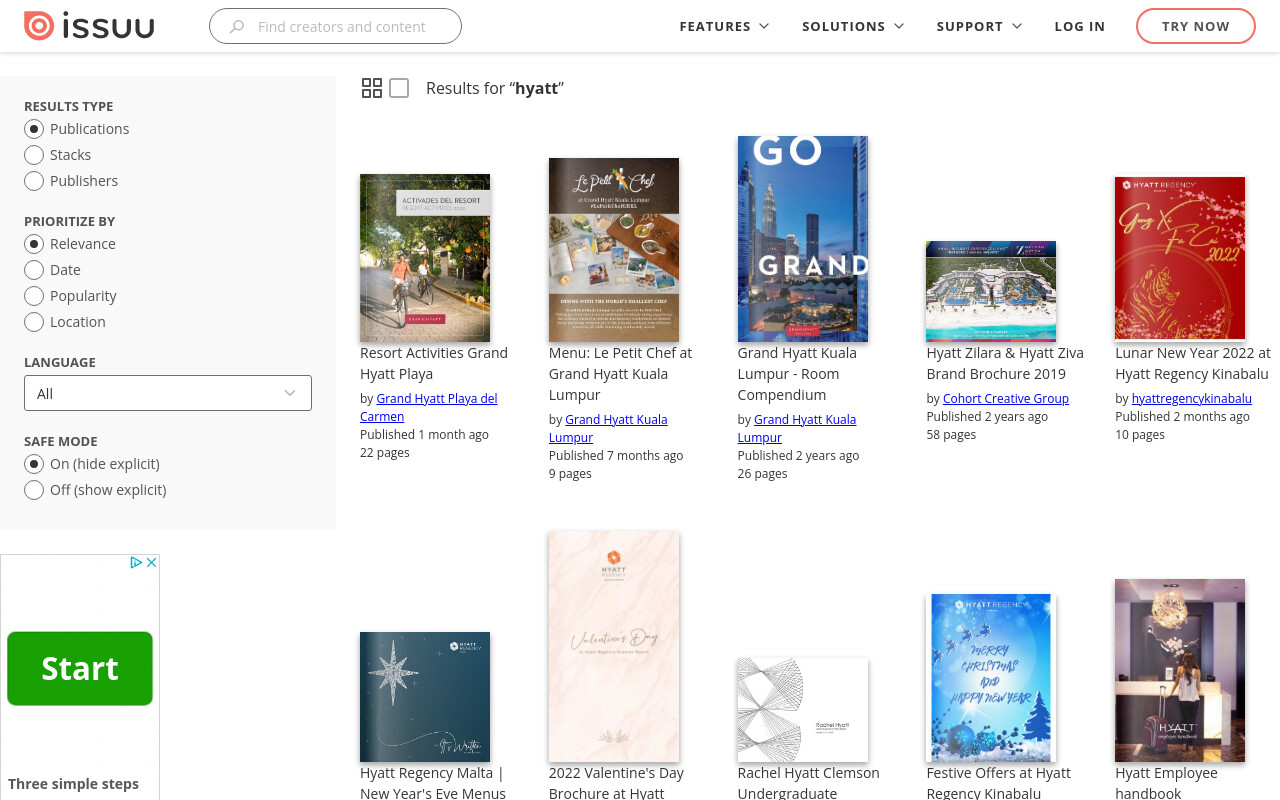Select the Stacks results type
The height and width of the screenshot is (800, 1280).
pyautogui.click(x=34, y=155)
